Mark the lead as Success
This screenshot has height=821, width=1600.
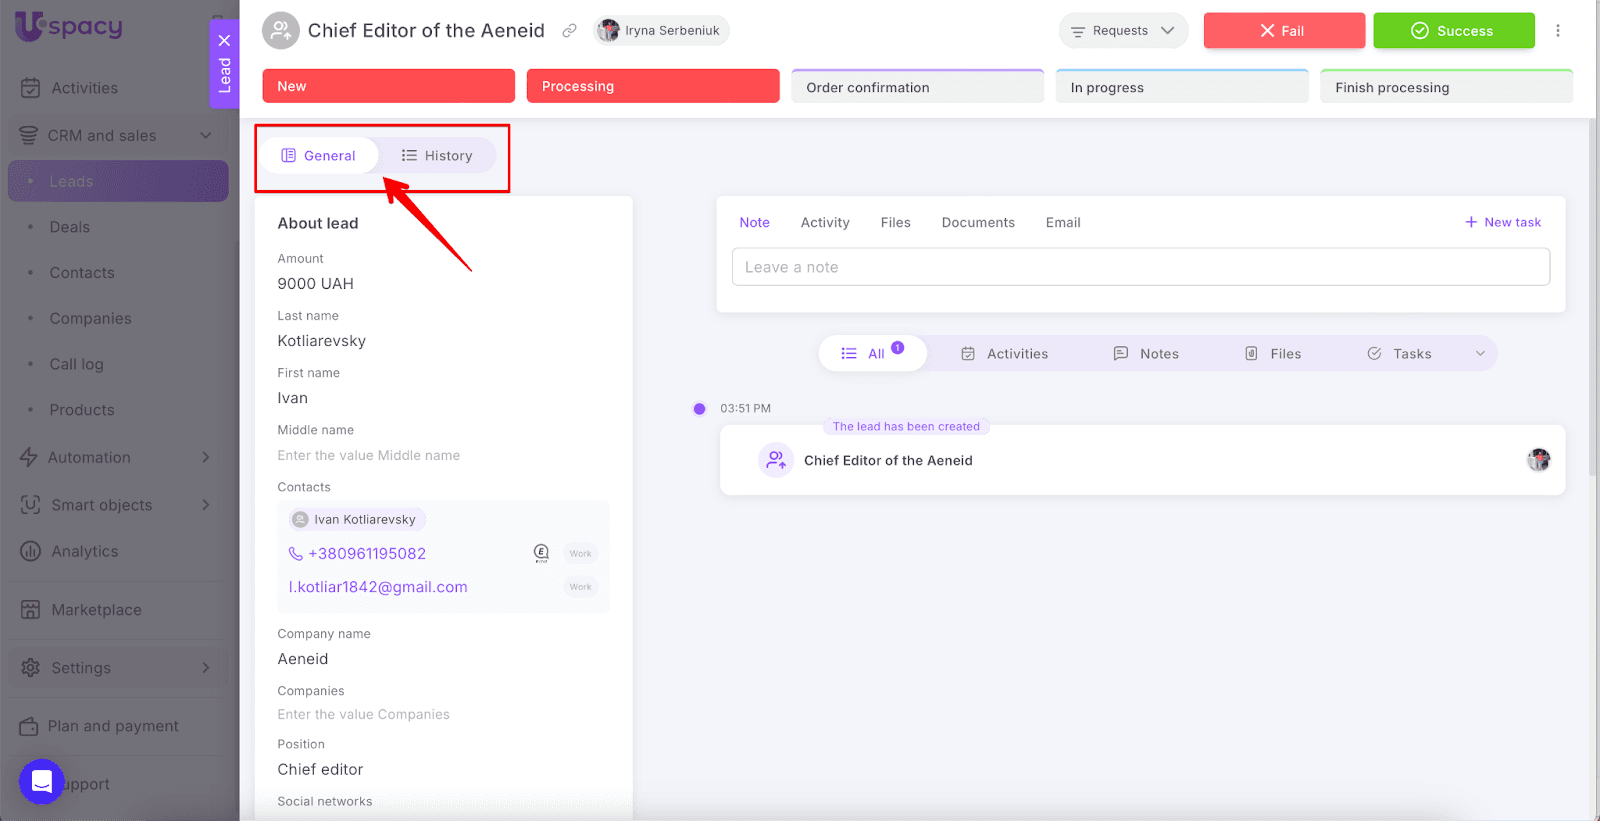click(x=1453, y=31)
